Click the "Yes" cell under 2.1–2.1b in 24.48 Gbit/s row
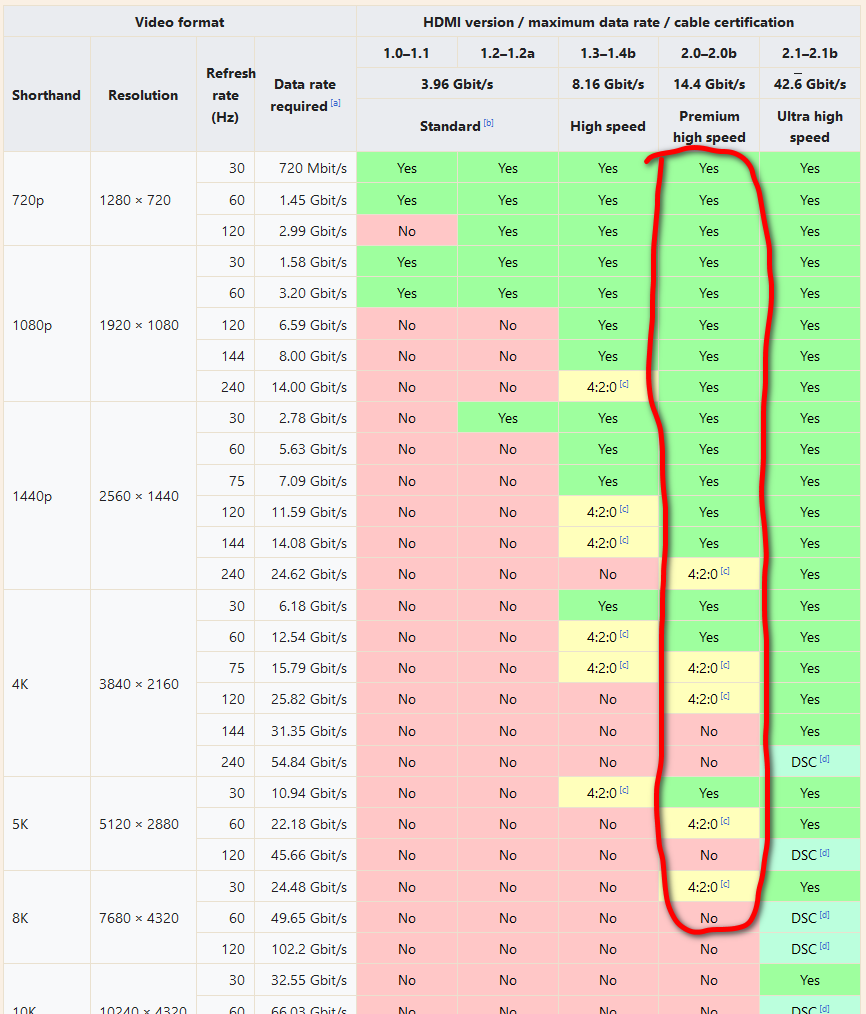Viewport: 866px width, 1014px height. tap(810, 887)
